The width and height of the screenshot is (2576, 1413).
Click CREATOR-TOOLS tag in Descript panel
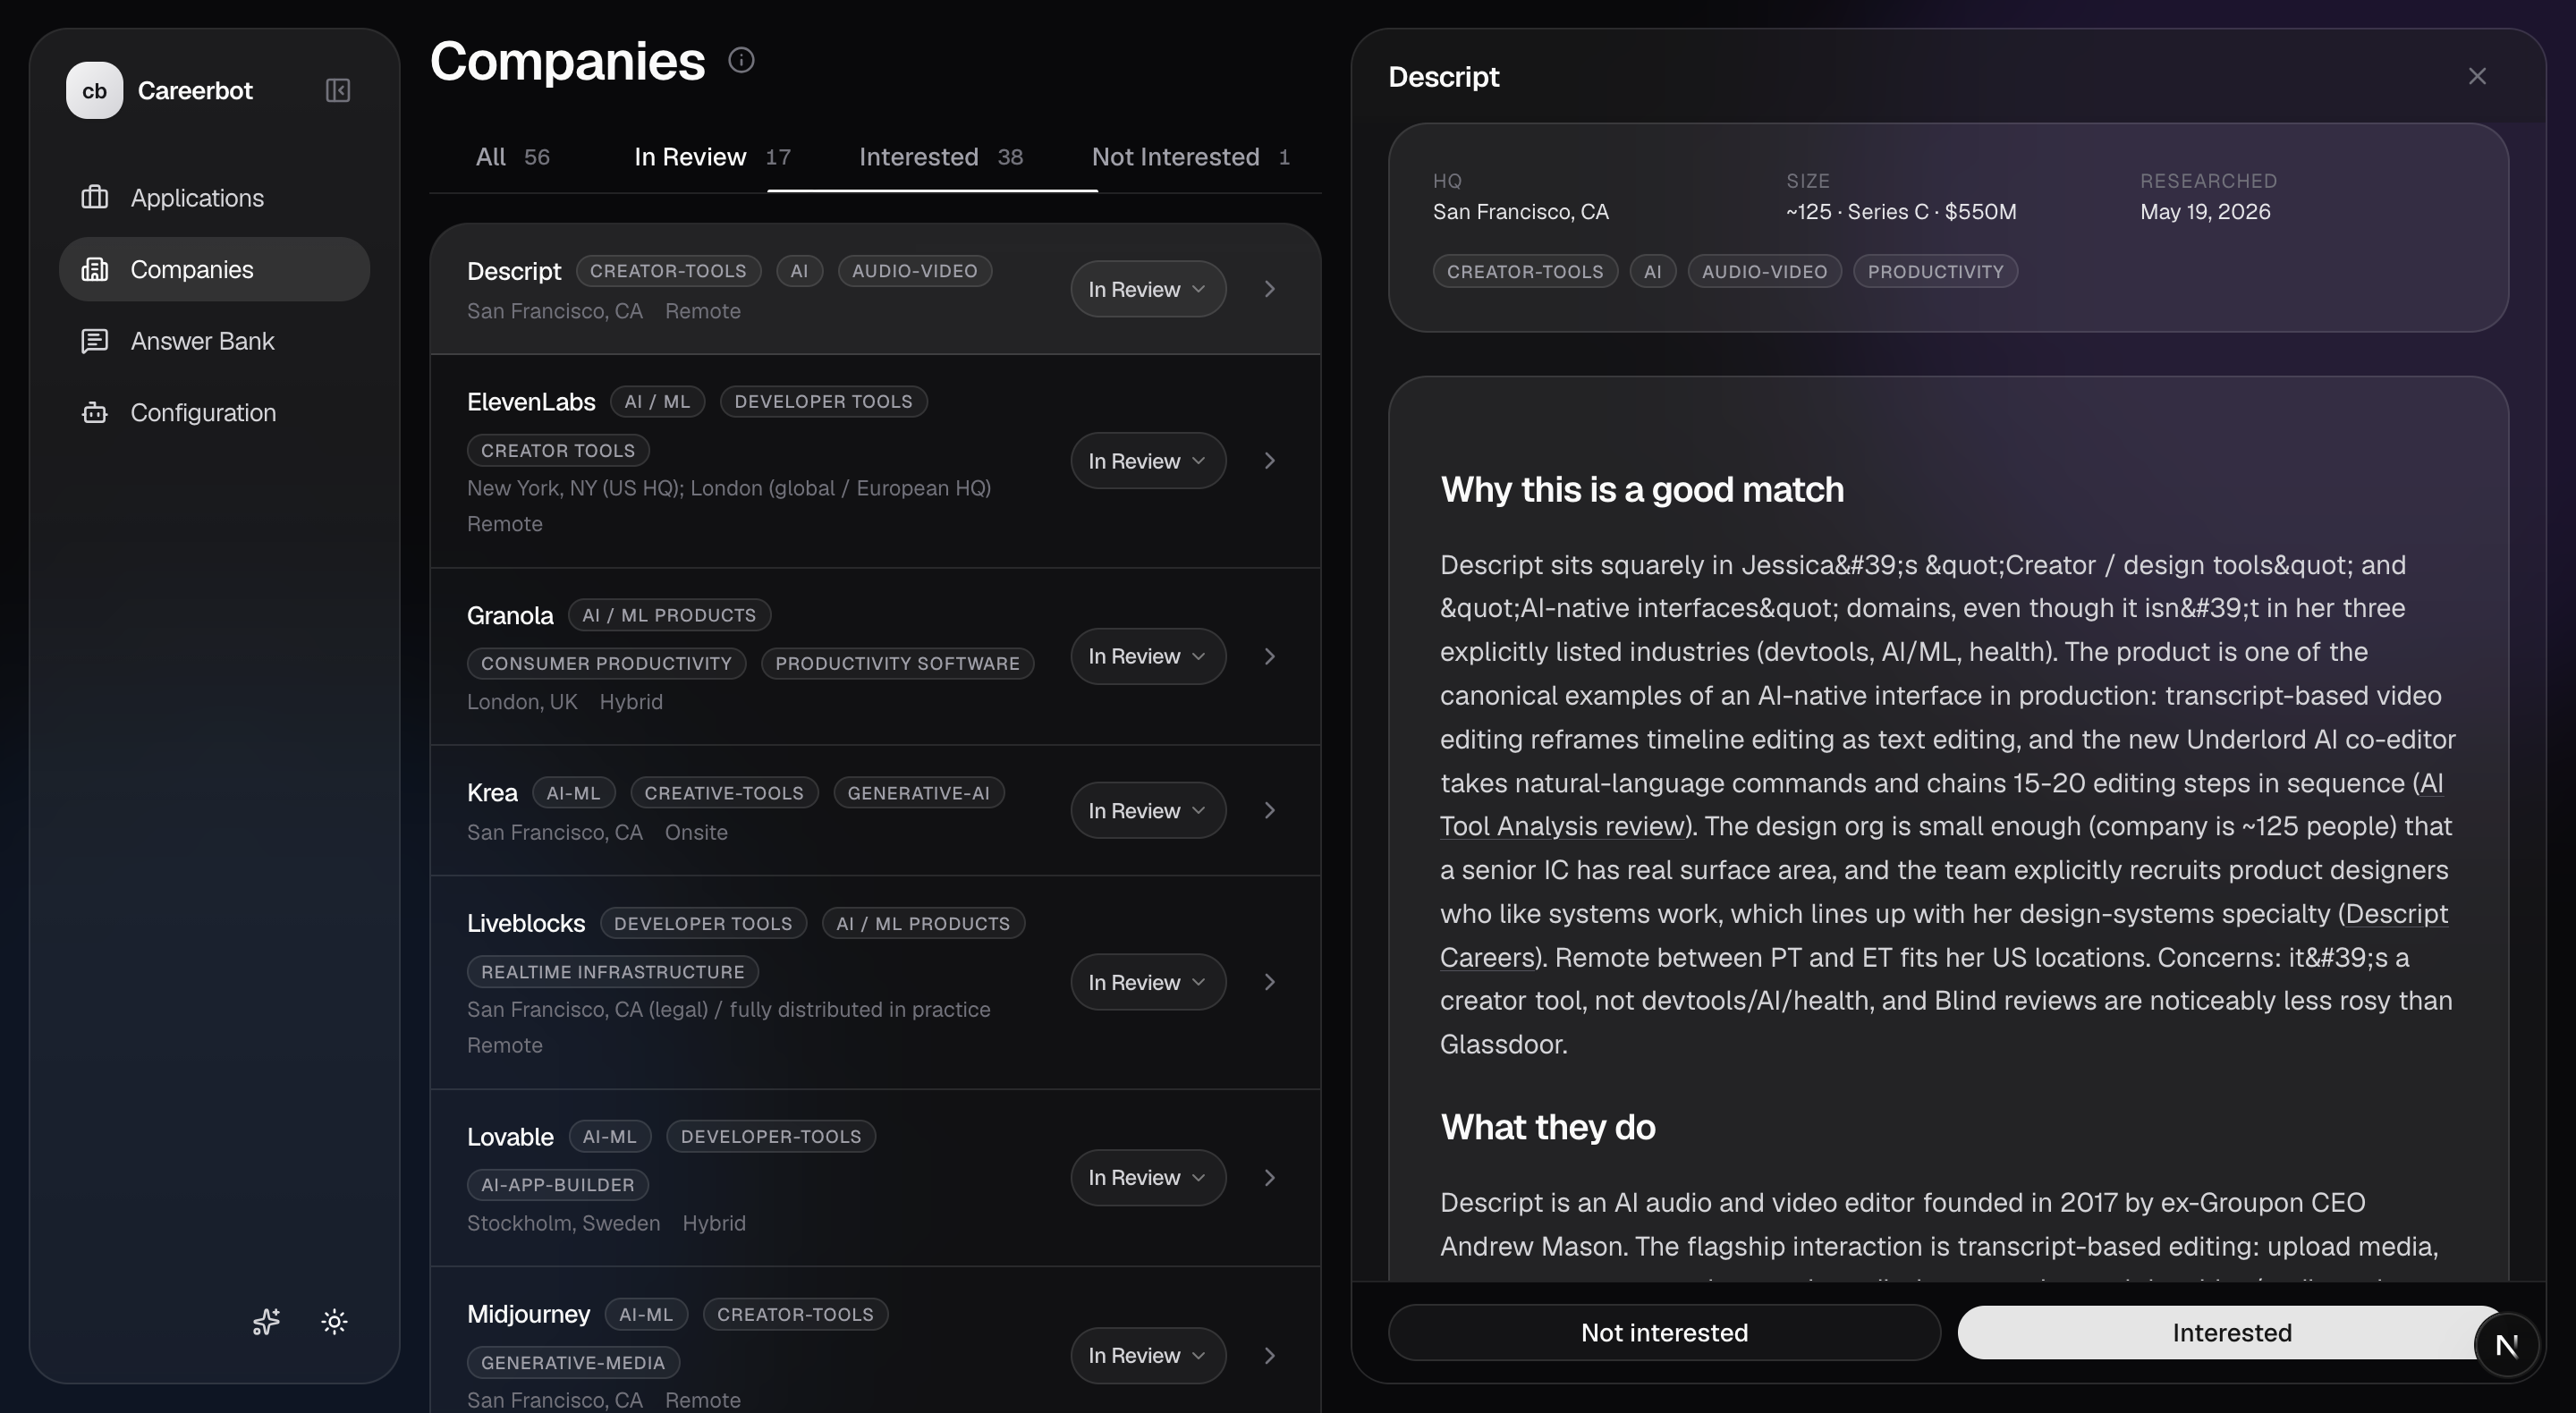tap(1525, 272)
